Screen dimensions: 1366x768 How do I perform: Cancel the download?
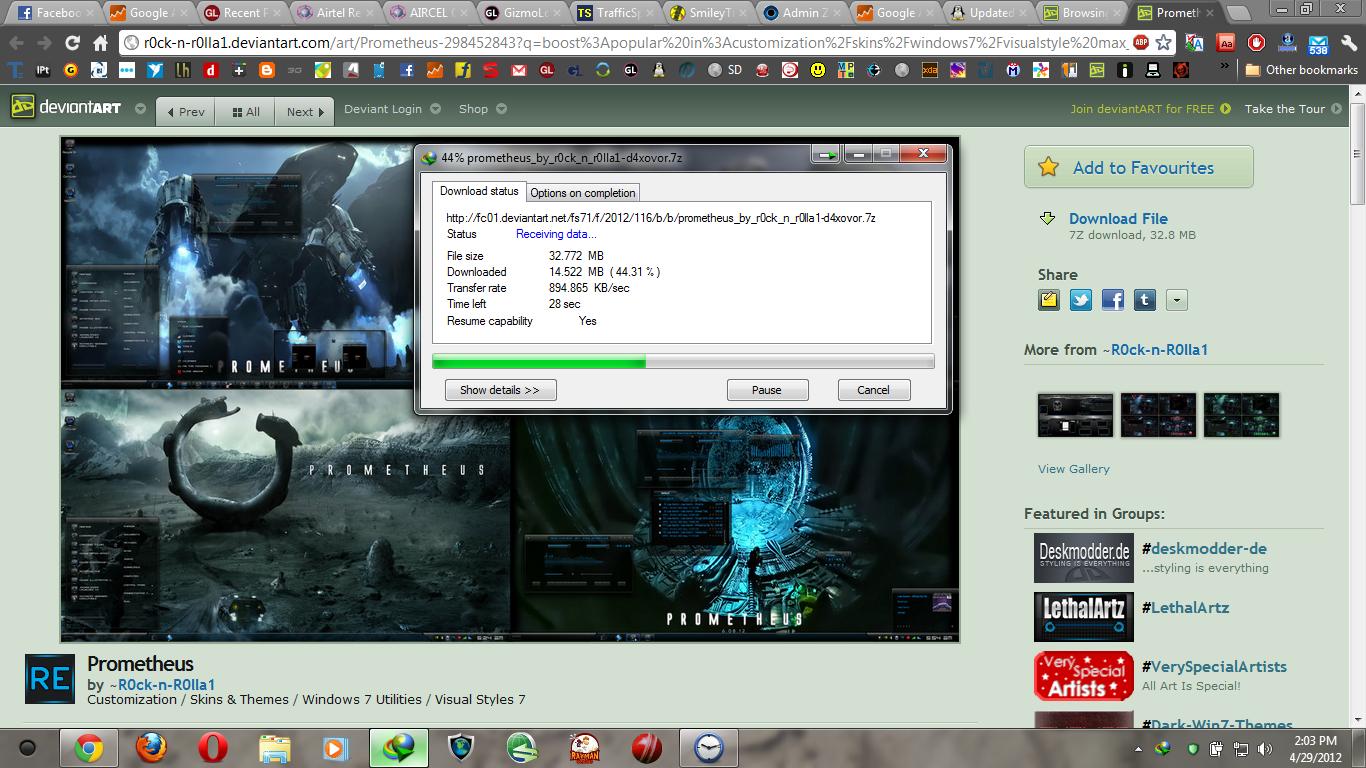[873, 390]
